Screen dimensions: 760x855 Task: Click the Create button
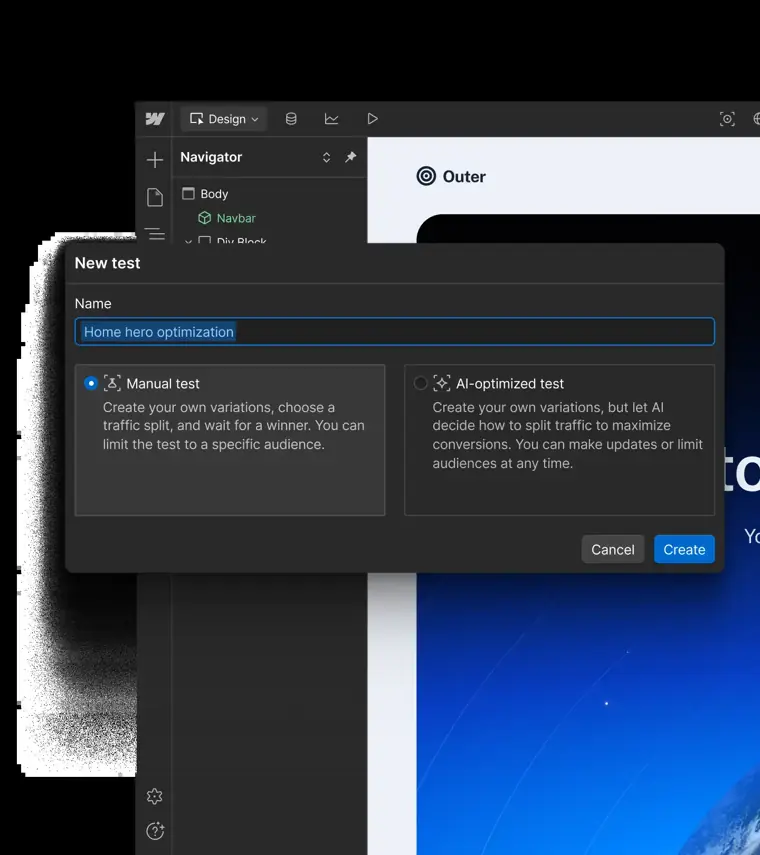pyautogui.click(x=684, y=549)
